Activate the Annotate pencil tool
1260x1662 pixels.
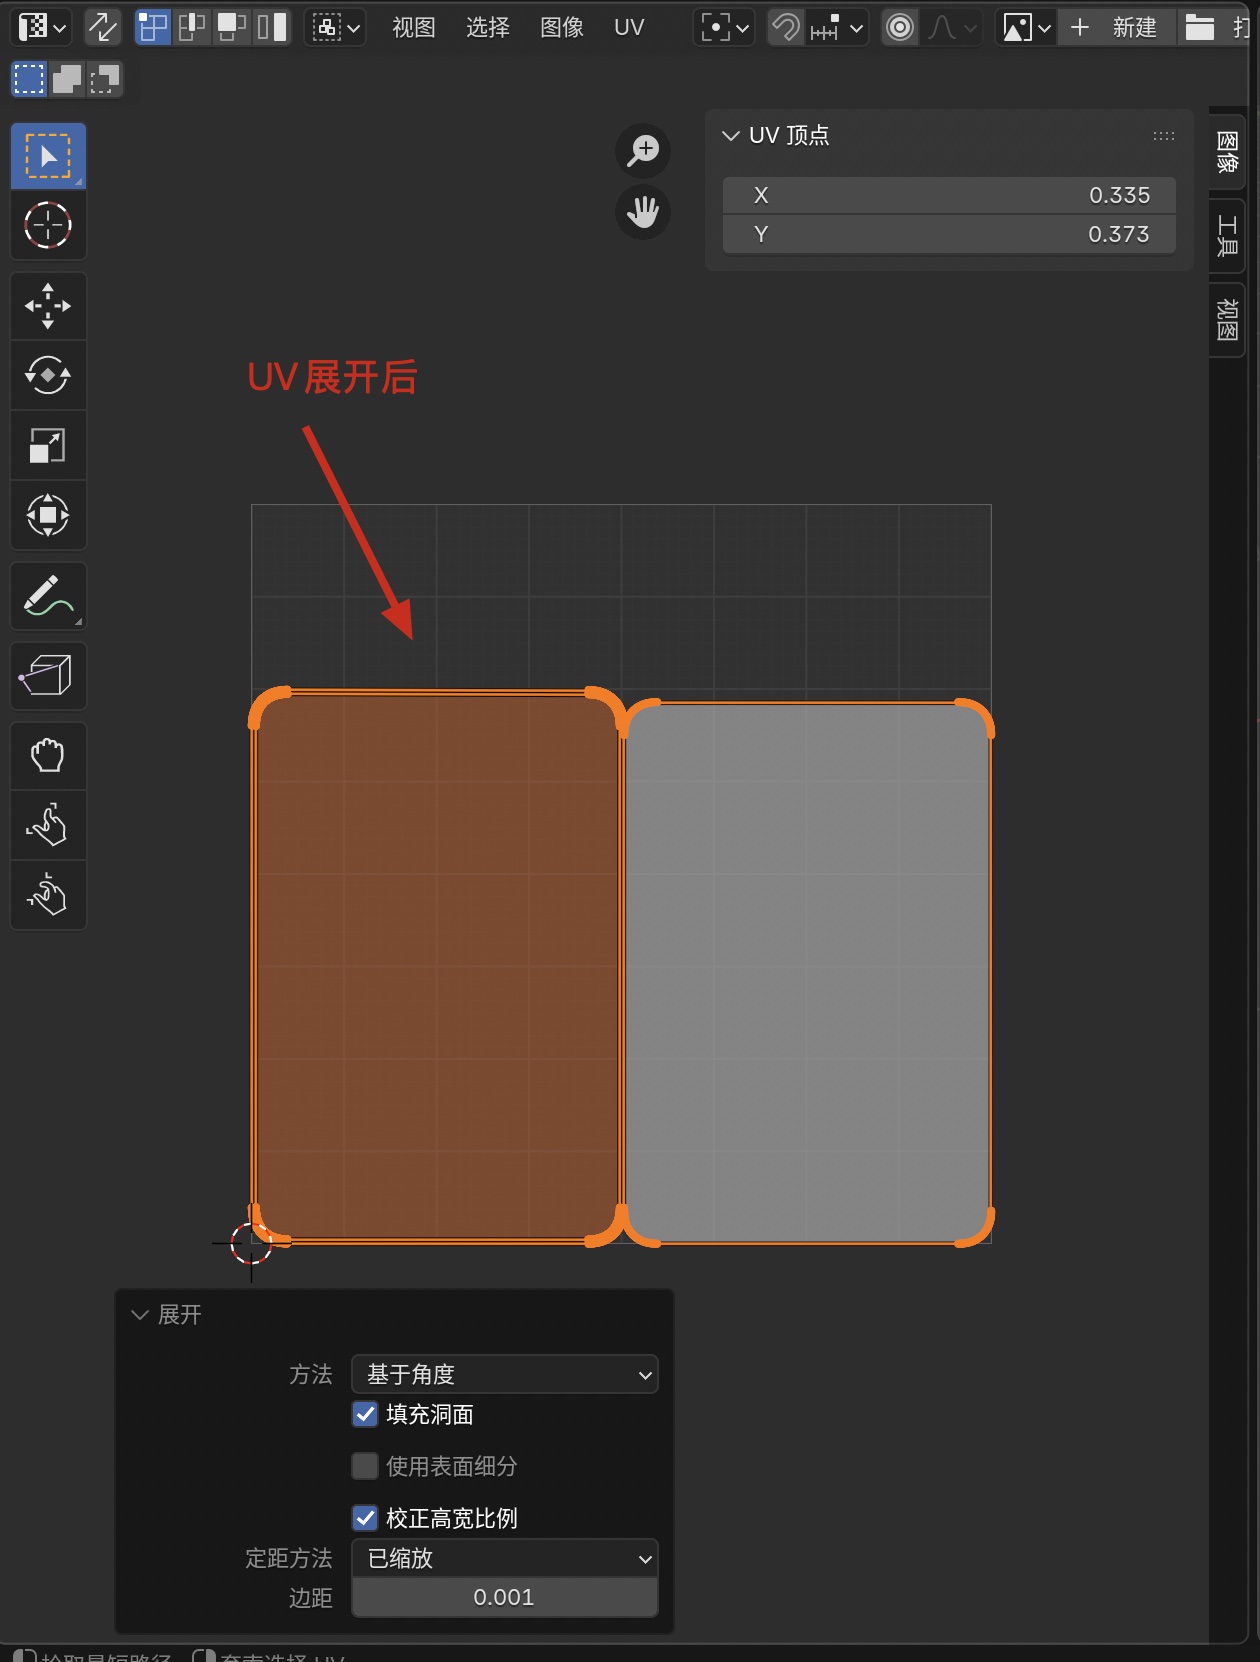[x=47, y=596]
